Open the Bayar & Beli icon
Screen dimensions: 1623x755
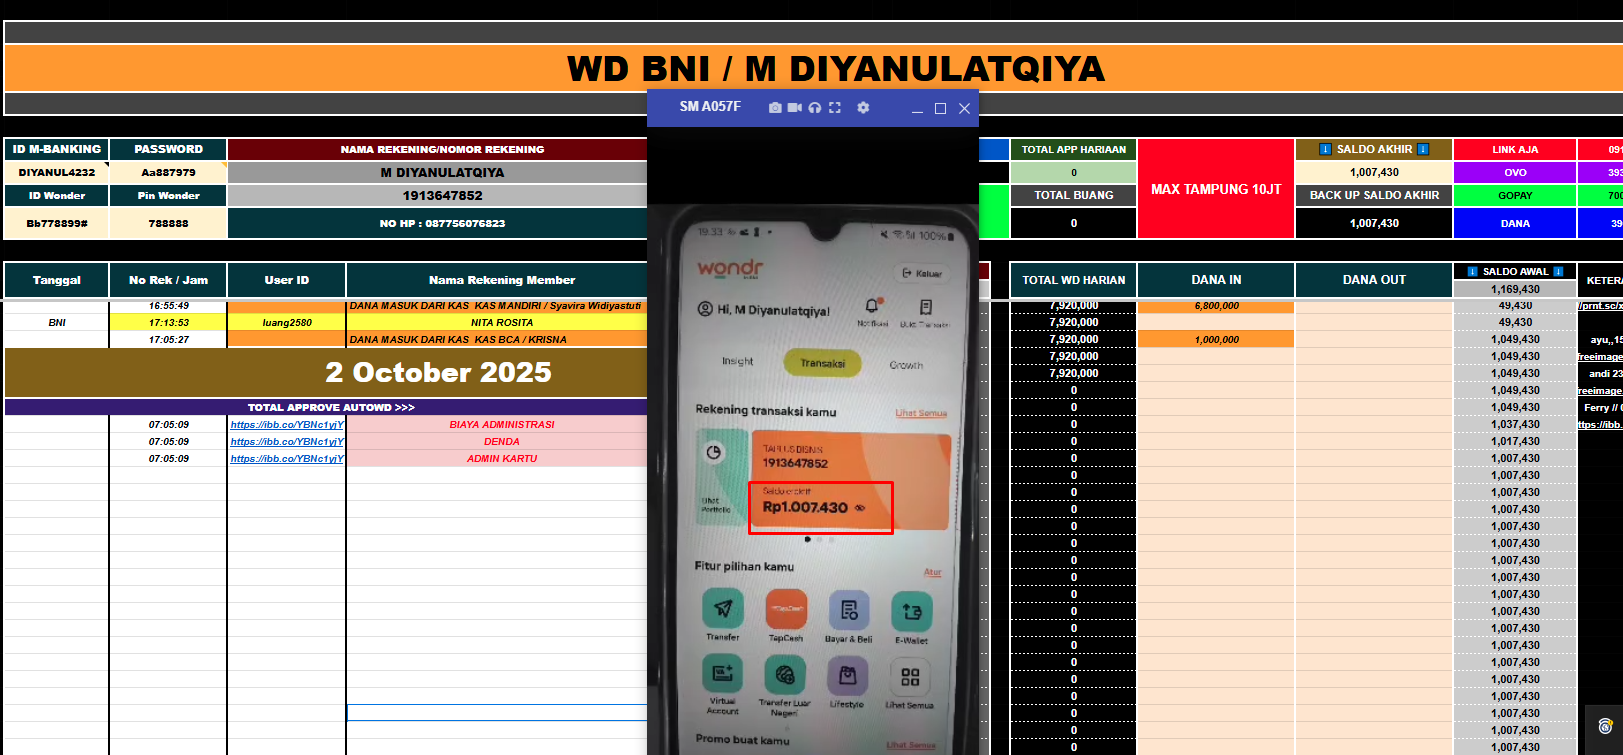pos(849,610)
